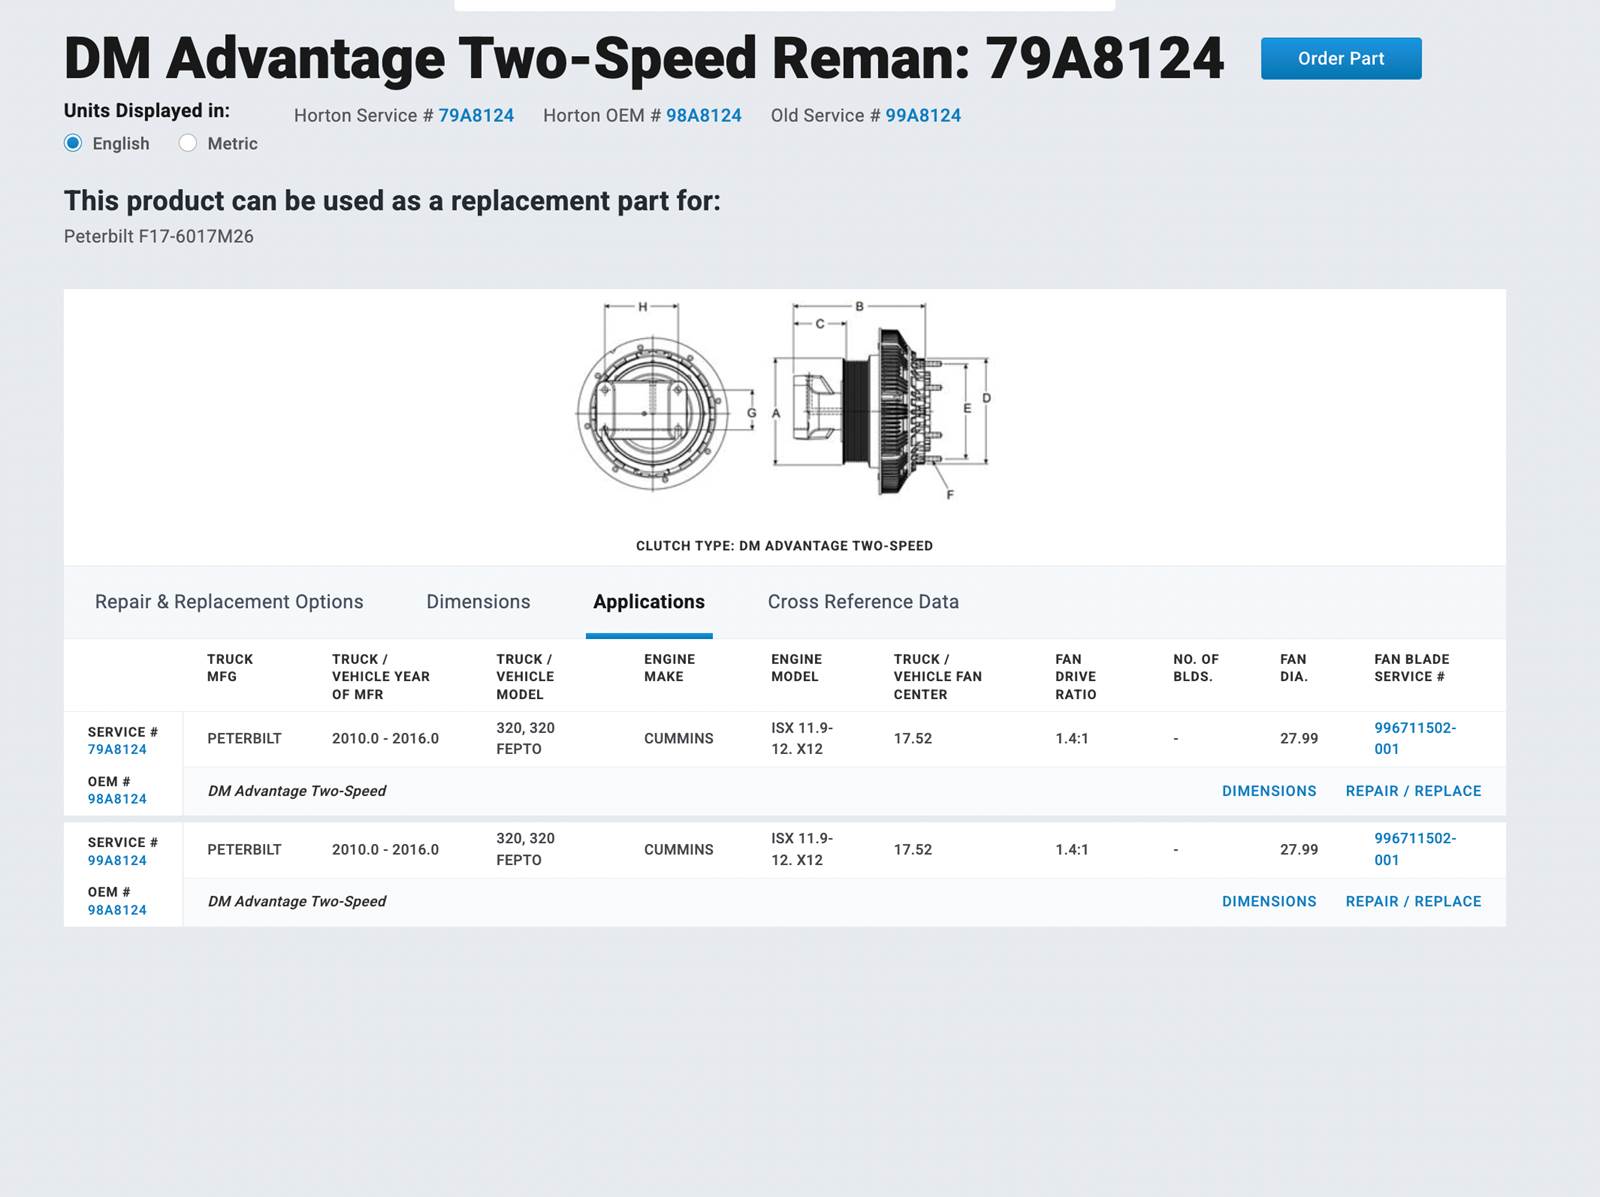Viewport: 1600px width, 1197px height.
Task: Open OEM number 98A8124 in first row
Action: tap(117, 799)
